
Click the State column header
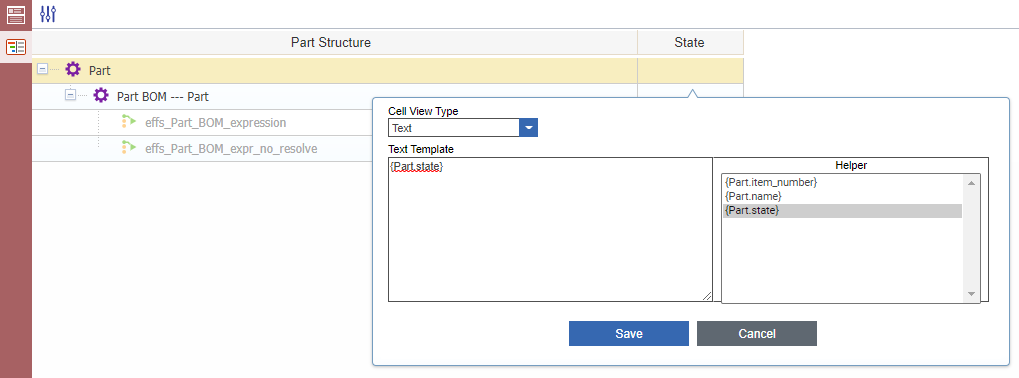[x=690, y=42]
